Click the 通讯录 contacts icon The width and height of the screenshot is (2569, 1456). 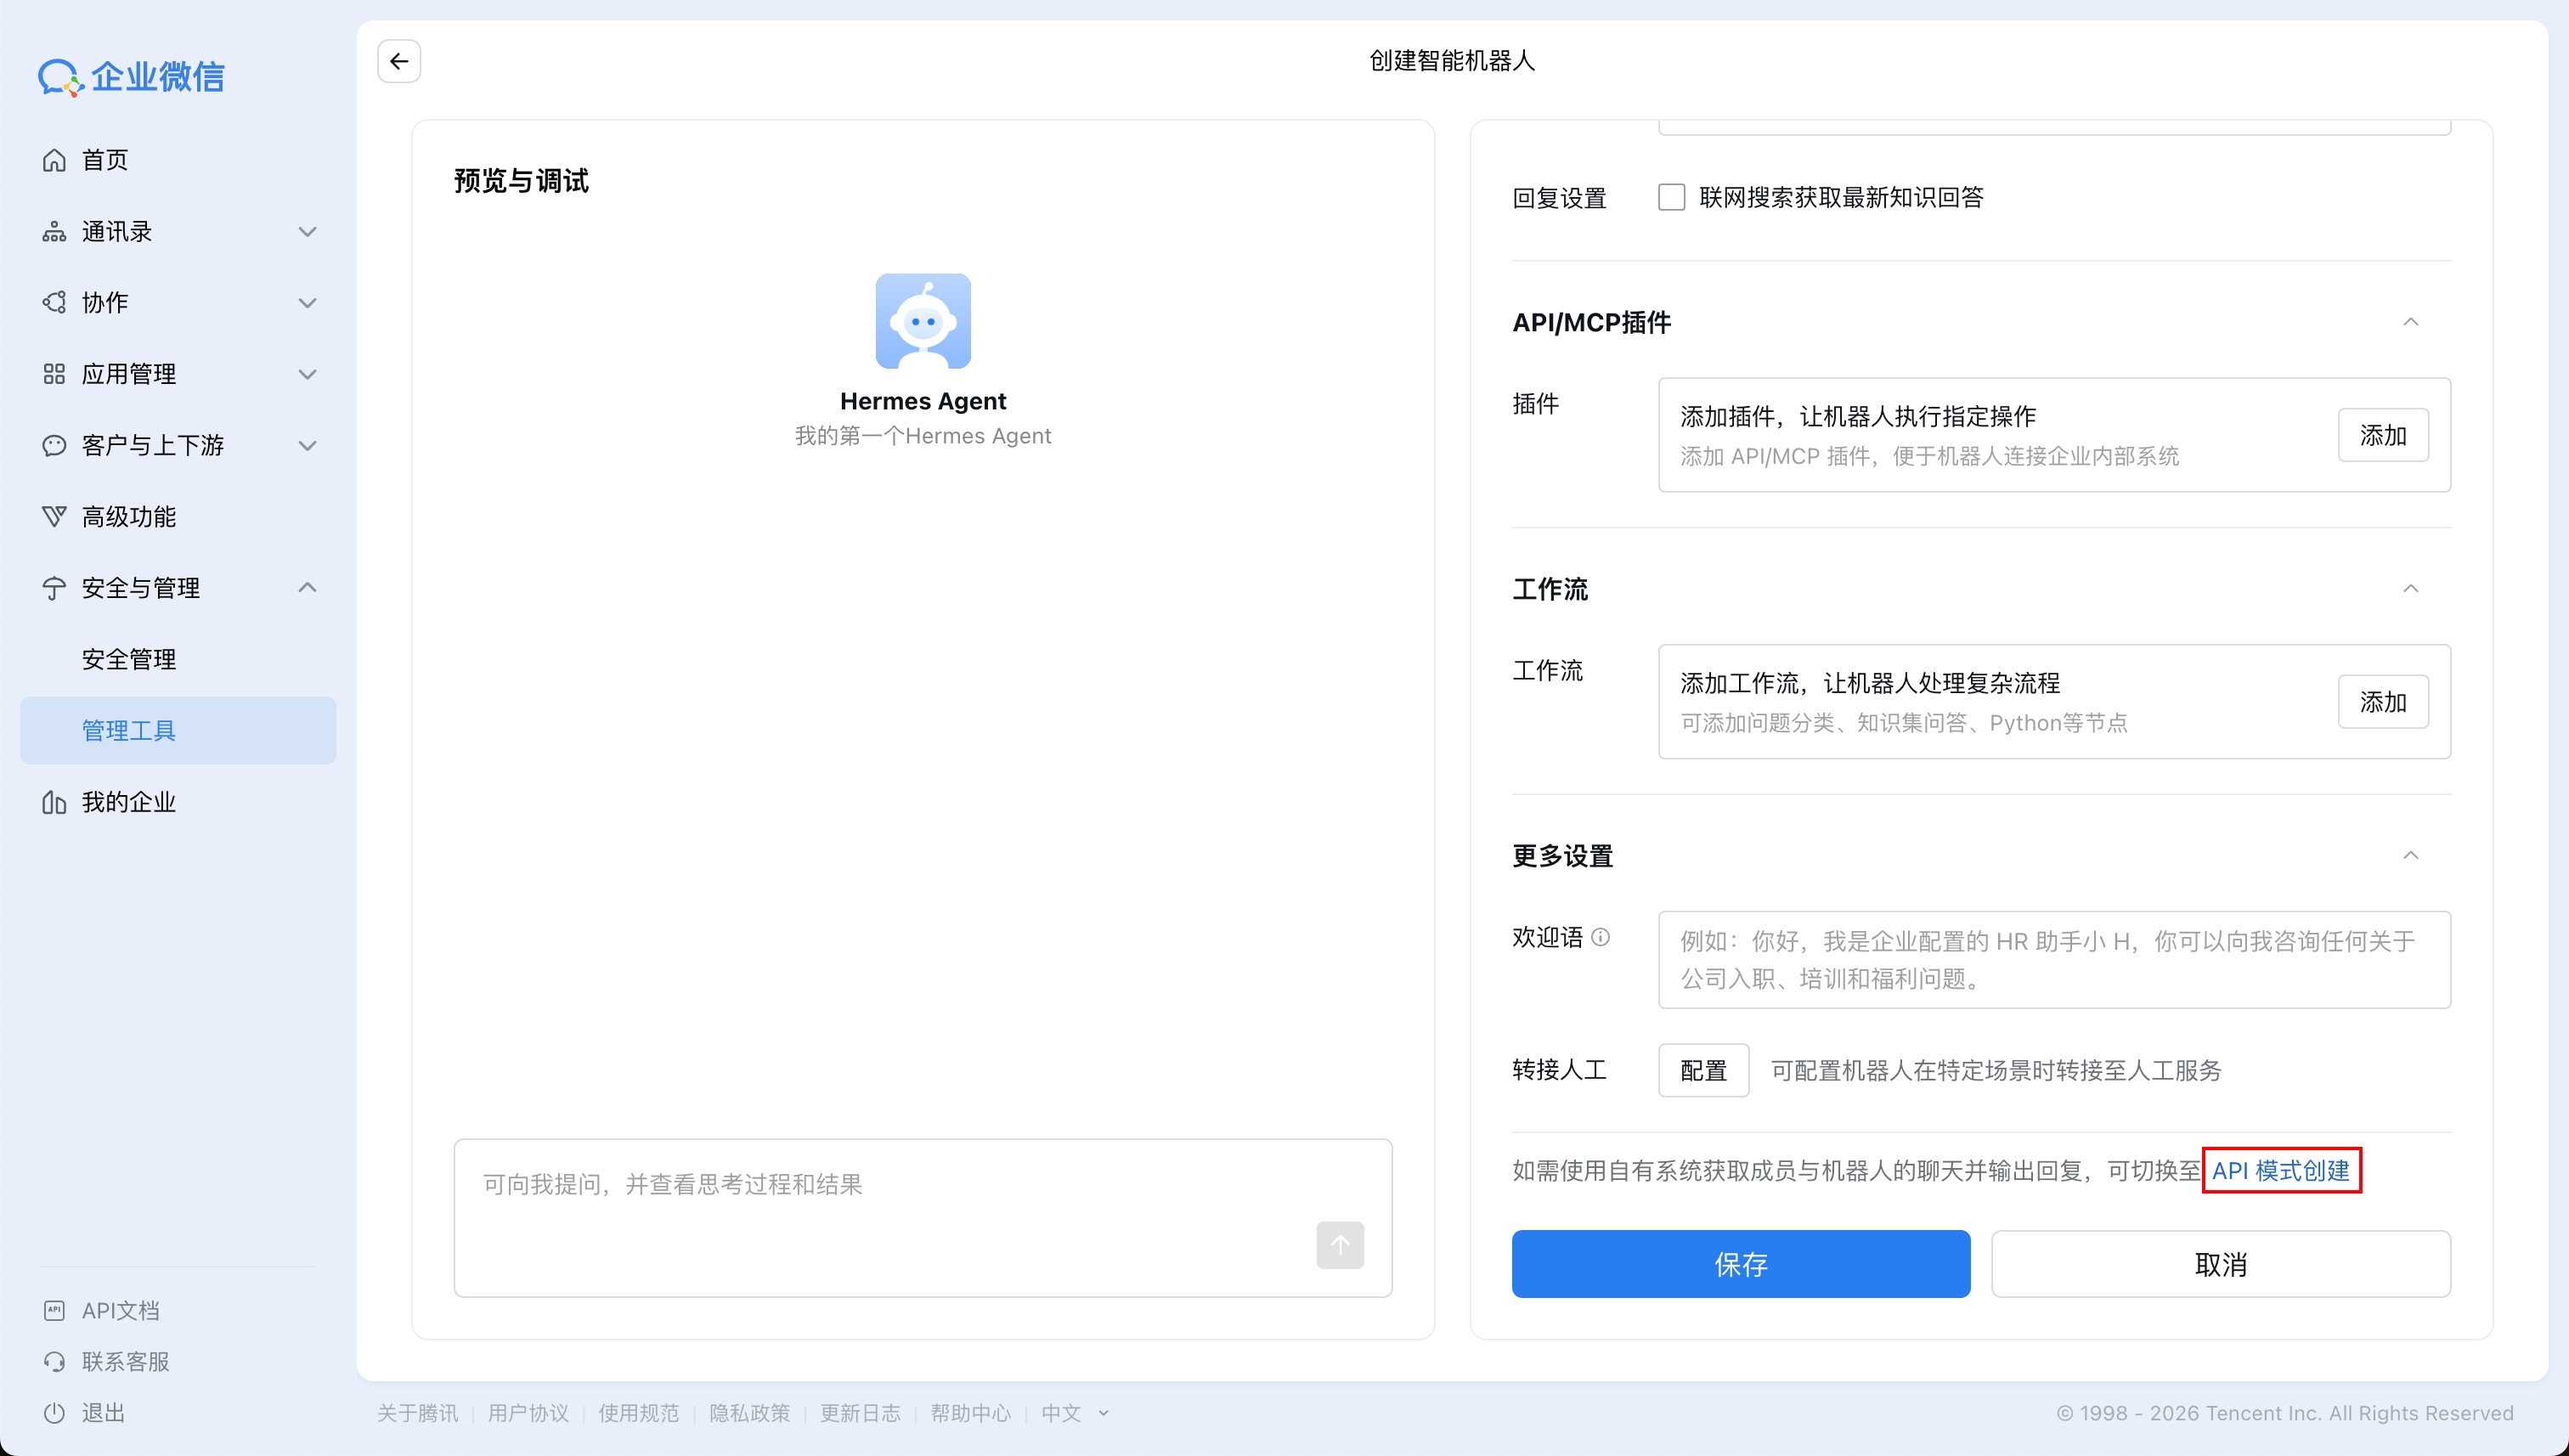[55, 231]
